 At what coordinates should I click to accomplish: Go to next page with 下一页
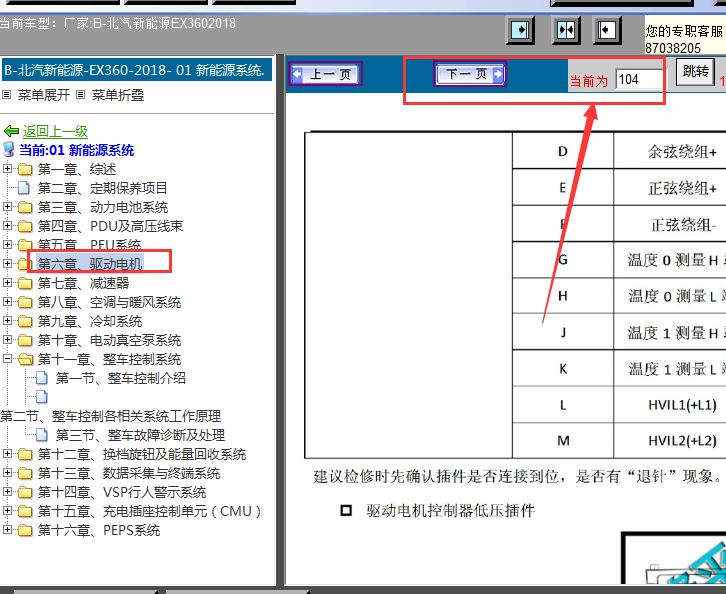pos(470,74)
